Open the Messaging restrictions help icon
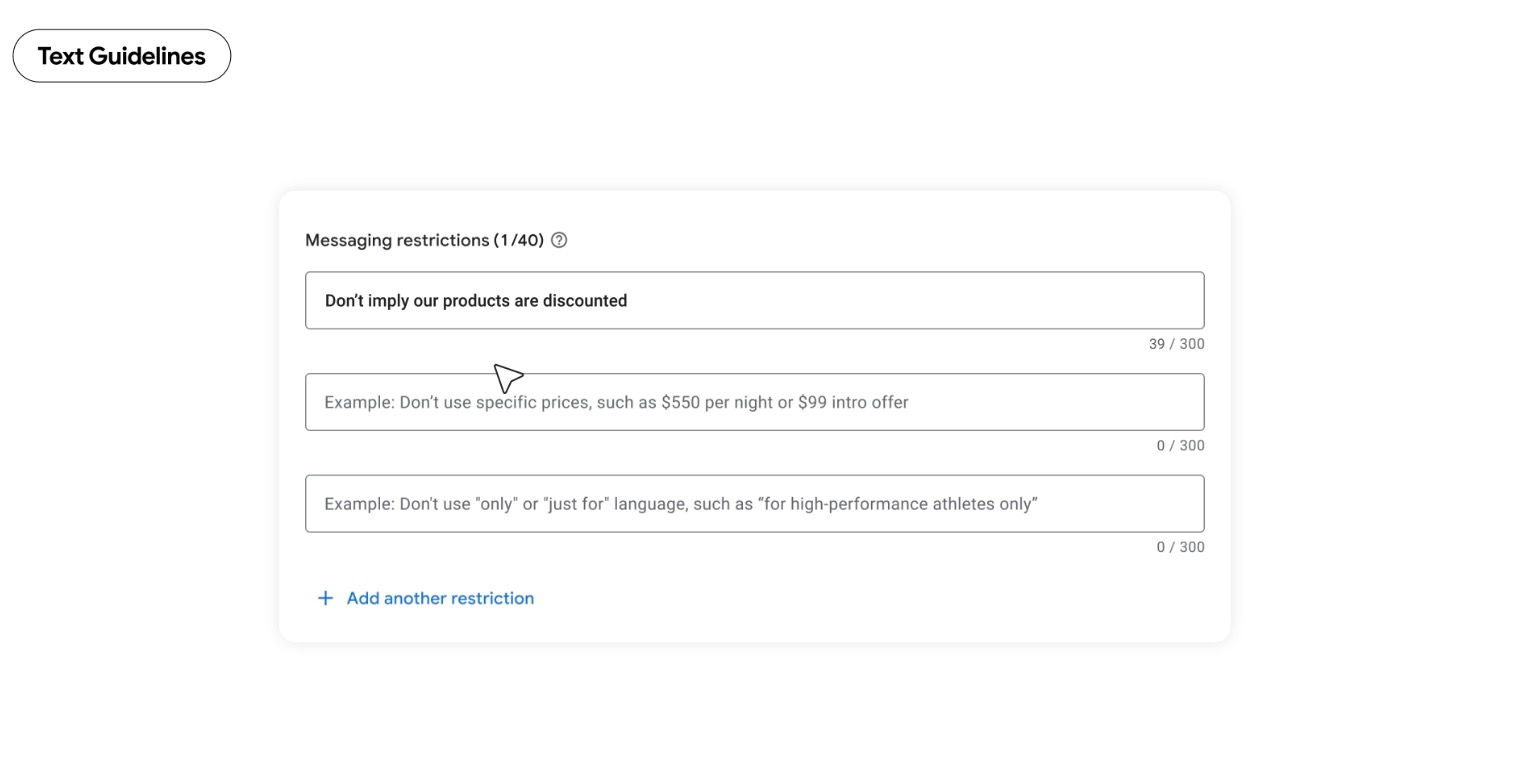This screenshot has width=1516, height=763. tap(559, 240)
